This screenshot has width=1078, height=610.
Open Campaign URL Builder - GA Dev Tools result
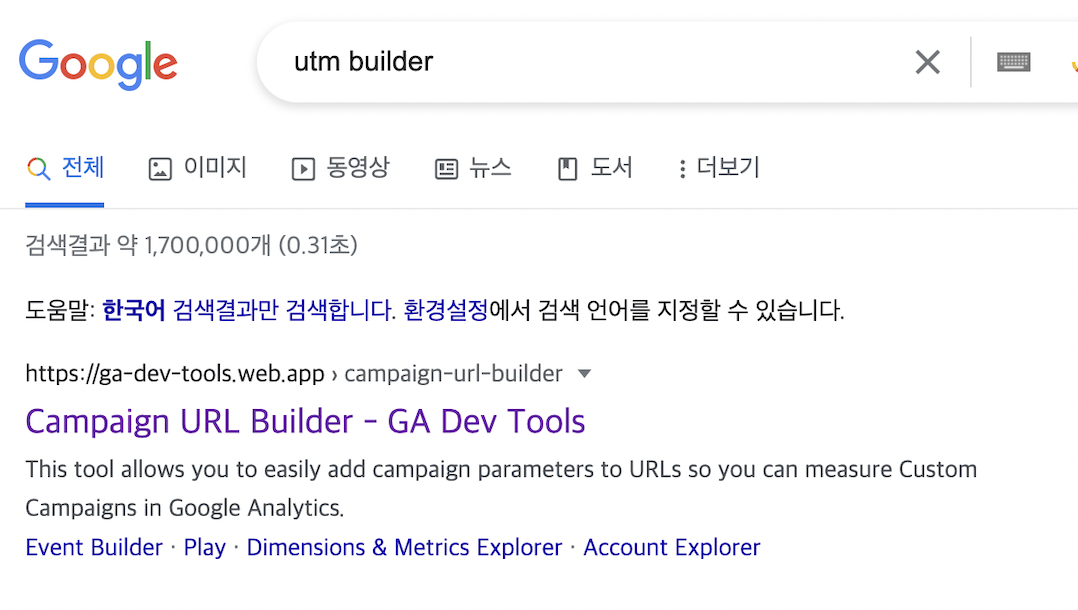coord(305,421)
